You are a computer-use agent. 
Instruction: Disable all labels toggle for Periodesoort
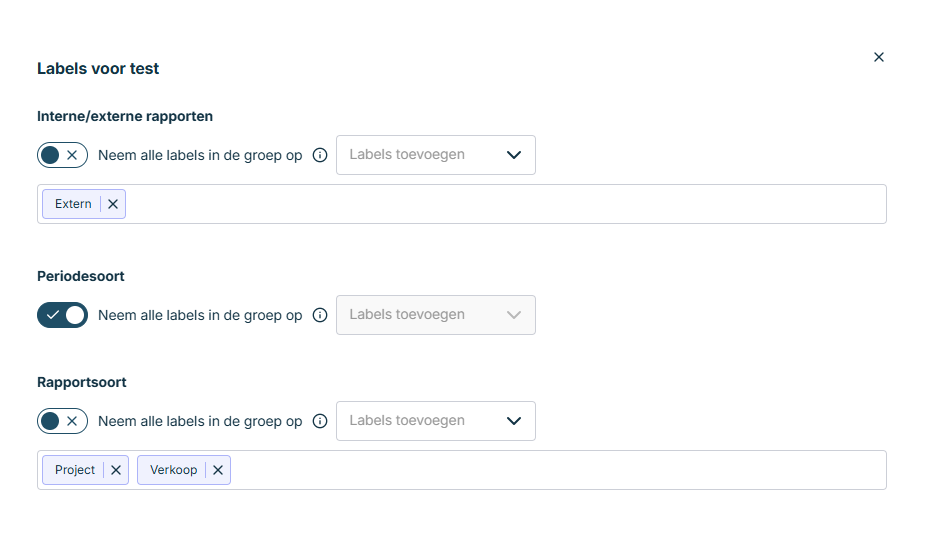pyautogui.click(x=62, y=315)
